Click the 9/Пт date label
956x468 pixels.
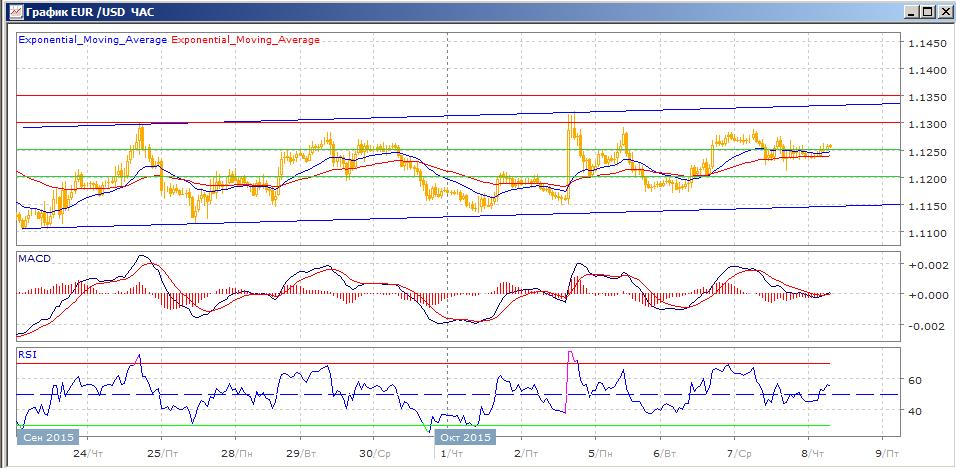tap(887, 454)
